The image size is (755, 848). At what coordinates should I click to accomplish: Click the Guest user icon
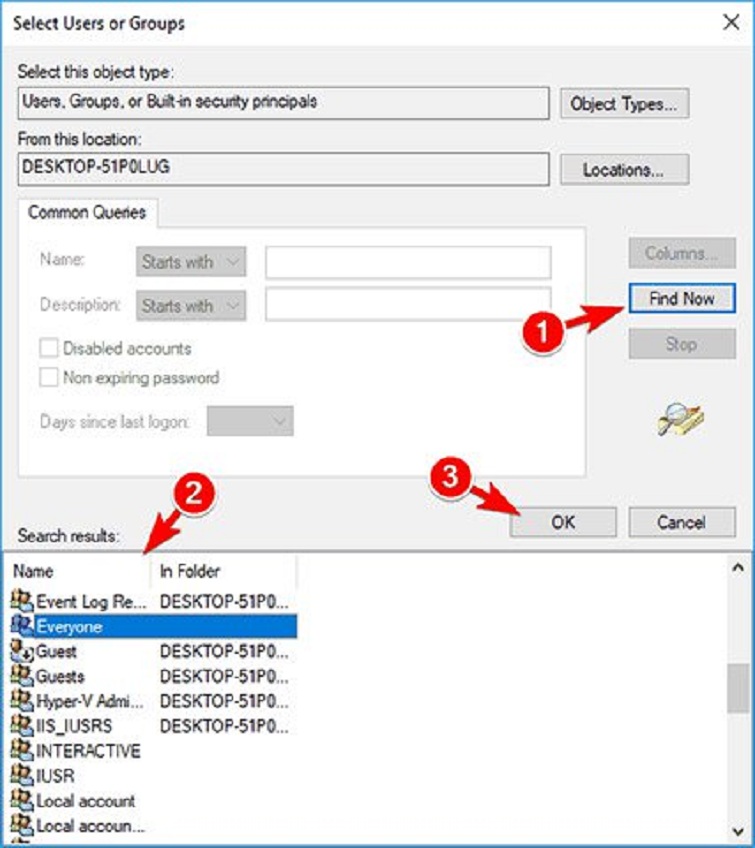point(22,651)
